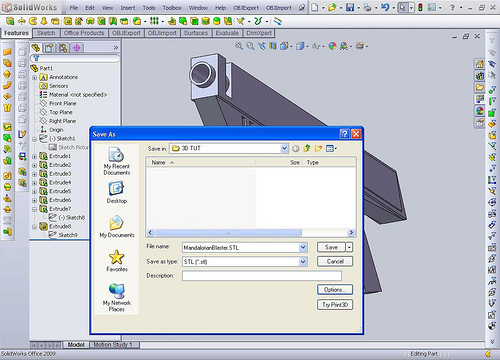Image resolution: width=500 pixels, height=360 pixels.
Task: Collapse the Extrude7 feature node
Action: pyautogui.click(x=35, y=209)
